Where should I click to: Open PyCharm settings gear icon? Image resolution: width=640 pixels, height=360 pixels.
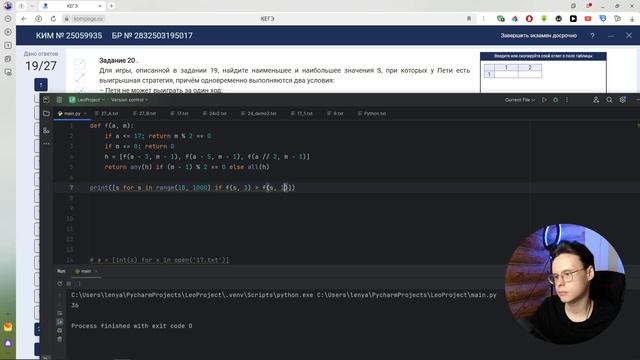tap(622, 100)
